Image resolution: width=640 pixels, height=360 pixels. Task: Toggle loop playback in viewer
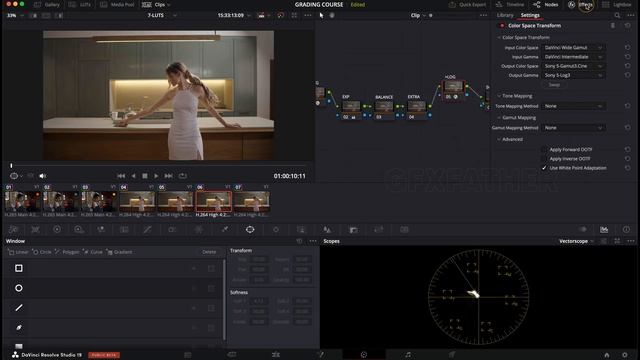click(x=182, y=176)
